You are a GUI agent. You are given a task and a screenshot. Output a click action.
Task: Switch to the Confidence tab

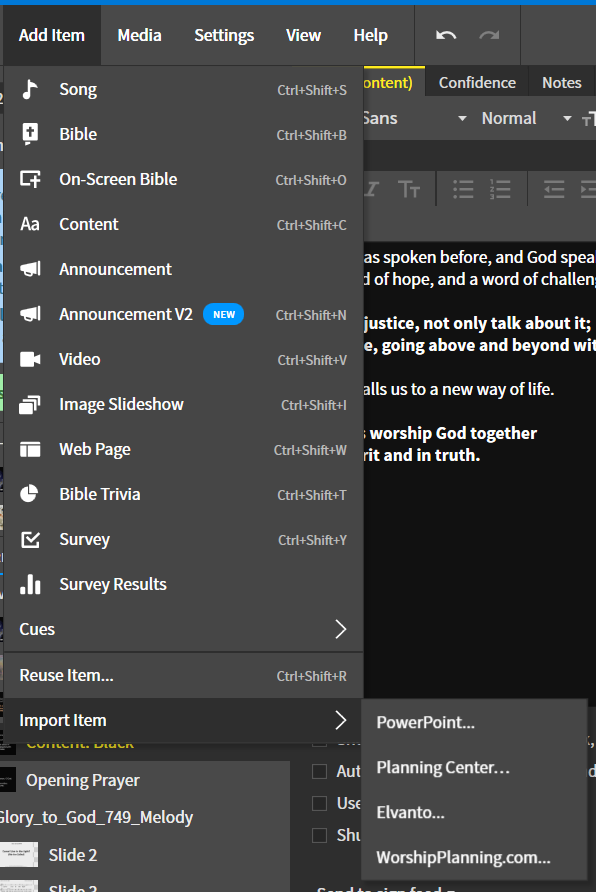click(x=476, y=82)
